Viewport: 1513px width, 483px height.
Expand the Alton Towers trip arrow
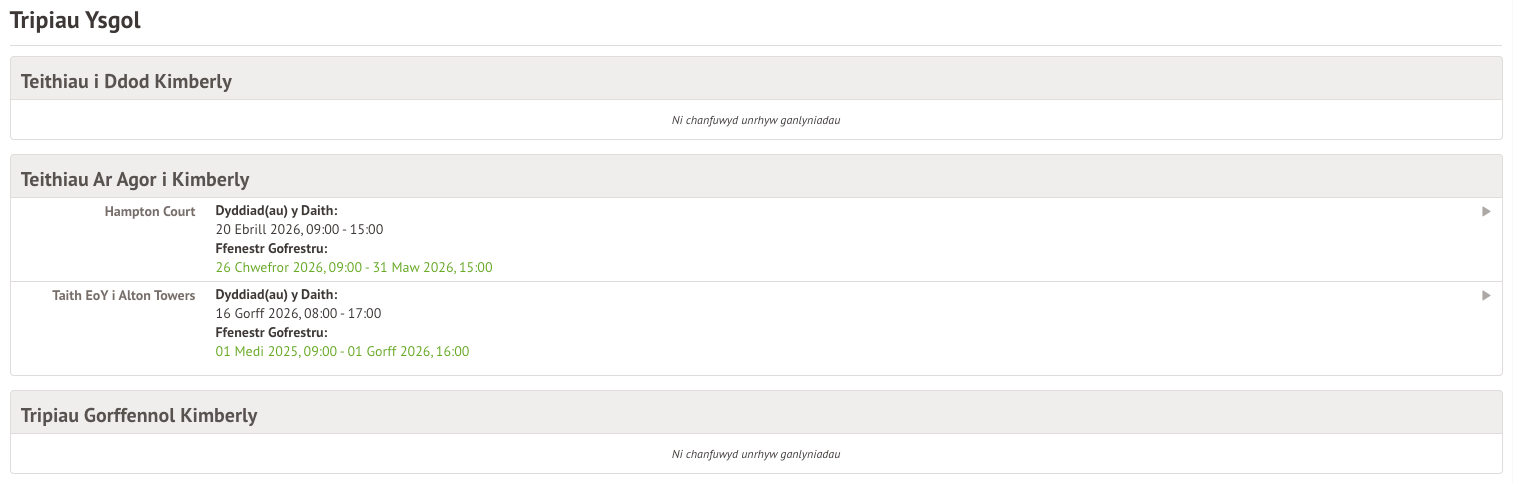[x=1486, y=295]
